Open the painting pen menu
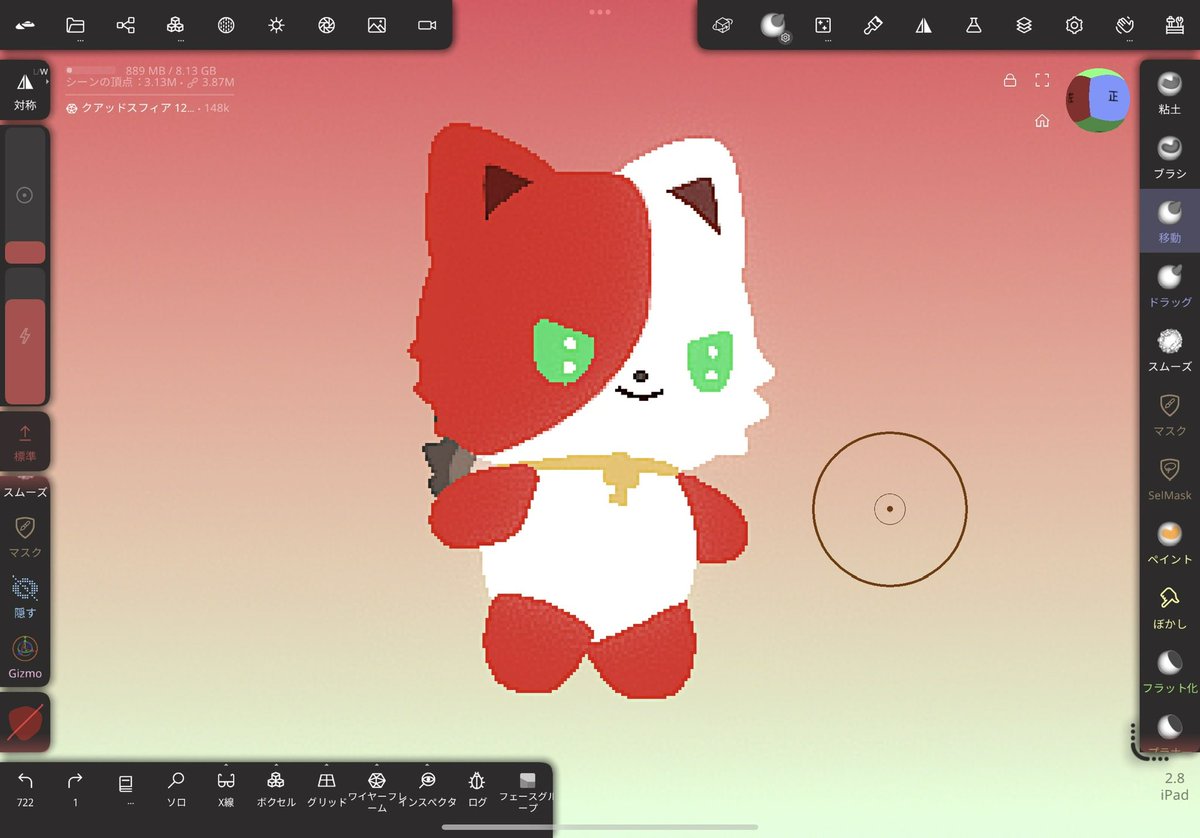This screenshot has width=1200, height=838. 873,25
